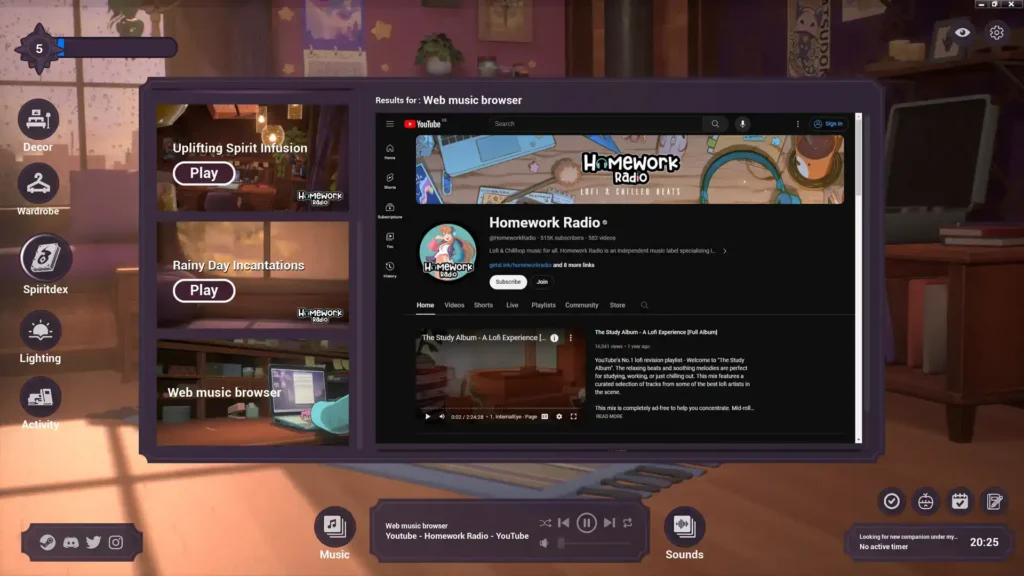Open the calendar icon
The image size is (1024, 576).
[x=960, y=501]
